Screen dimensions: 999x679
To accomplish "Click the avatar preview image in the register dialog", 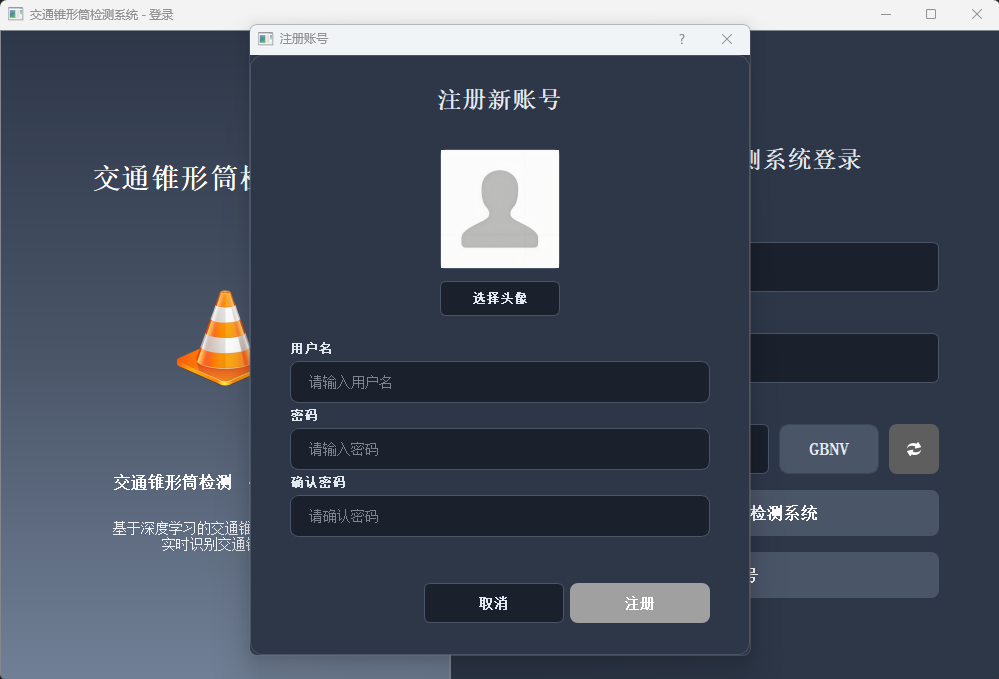I will tap(499, 208).
